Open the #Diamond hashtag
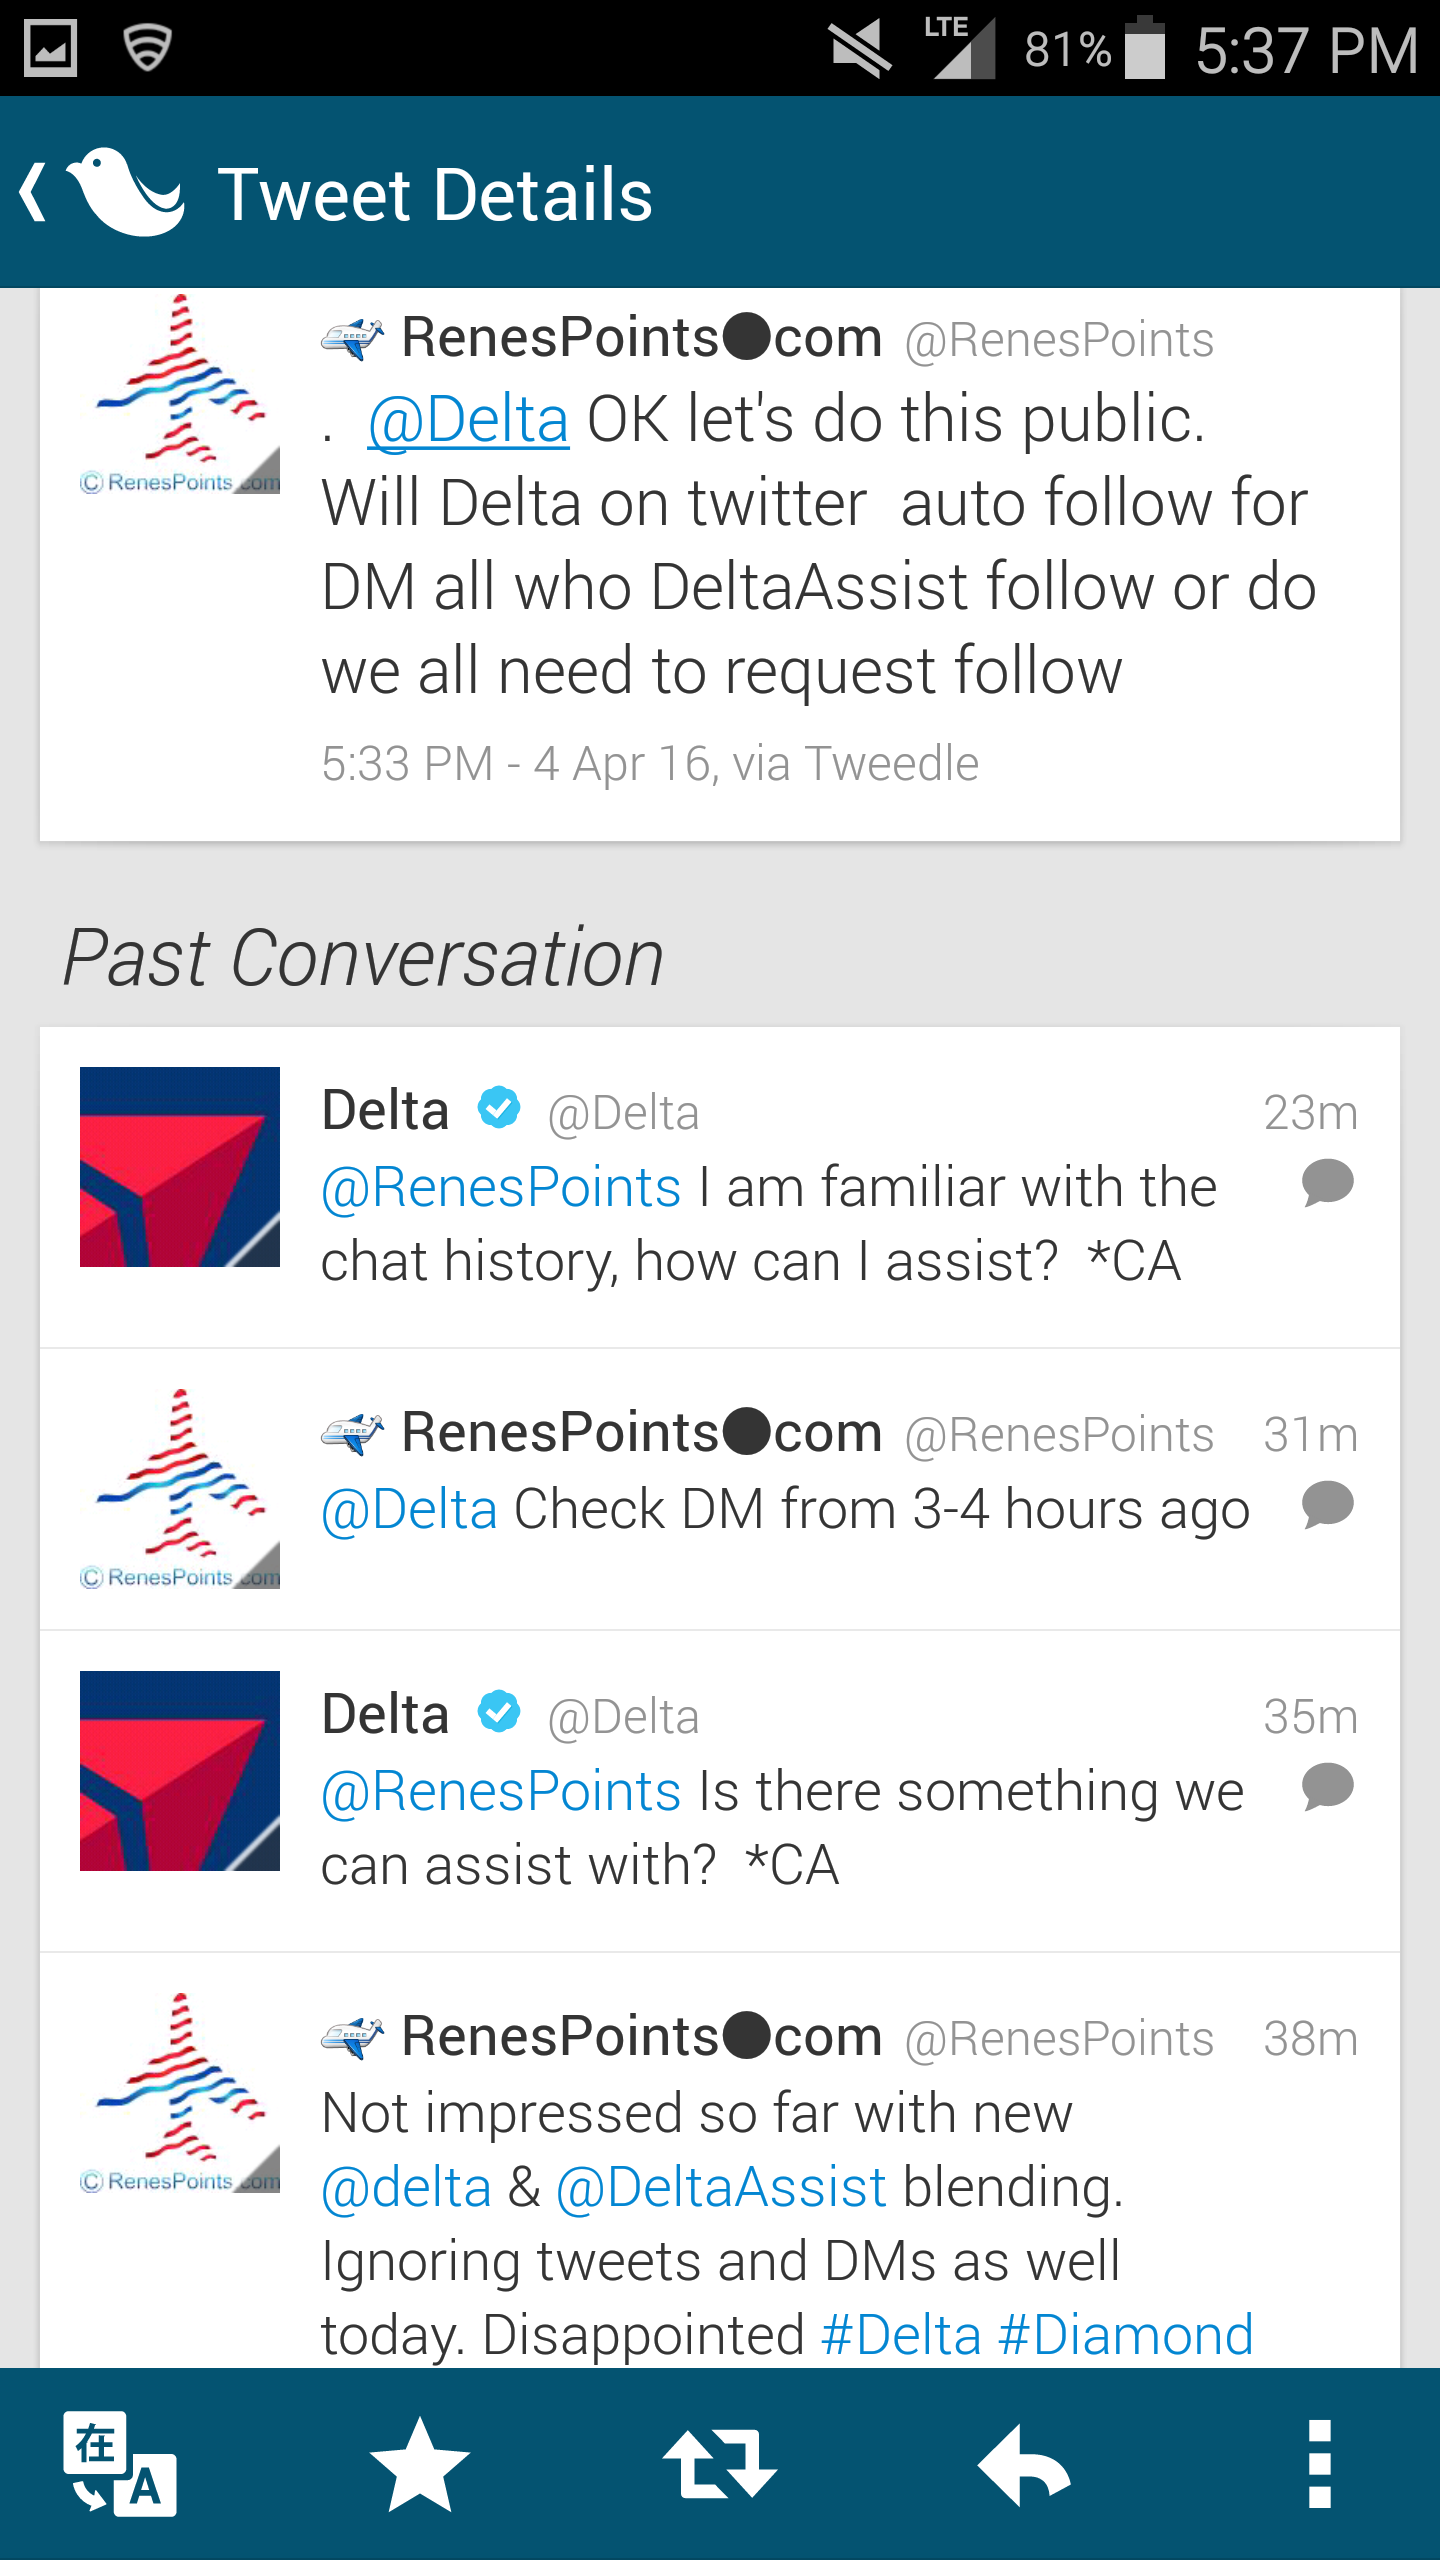1440x2560 pixels. point(1126,2336)
